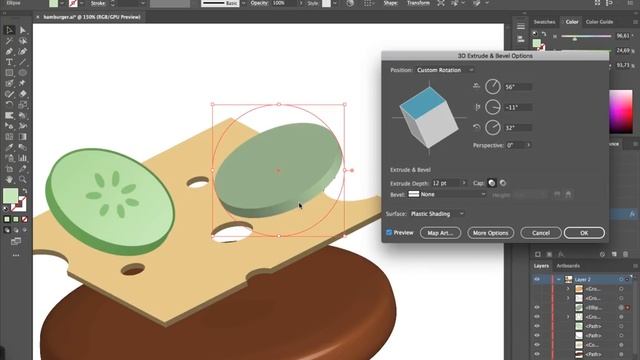Hide the Ellipse sublayer via eye icon
This screenshot has height=360, width=640.
coord(537,307)
